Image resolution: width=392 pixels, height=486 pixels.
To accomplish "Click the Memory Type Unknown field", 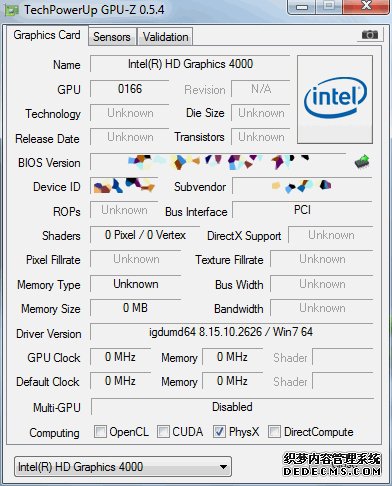I will point(135,284).
